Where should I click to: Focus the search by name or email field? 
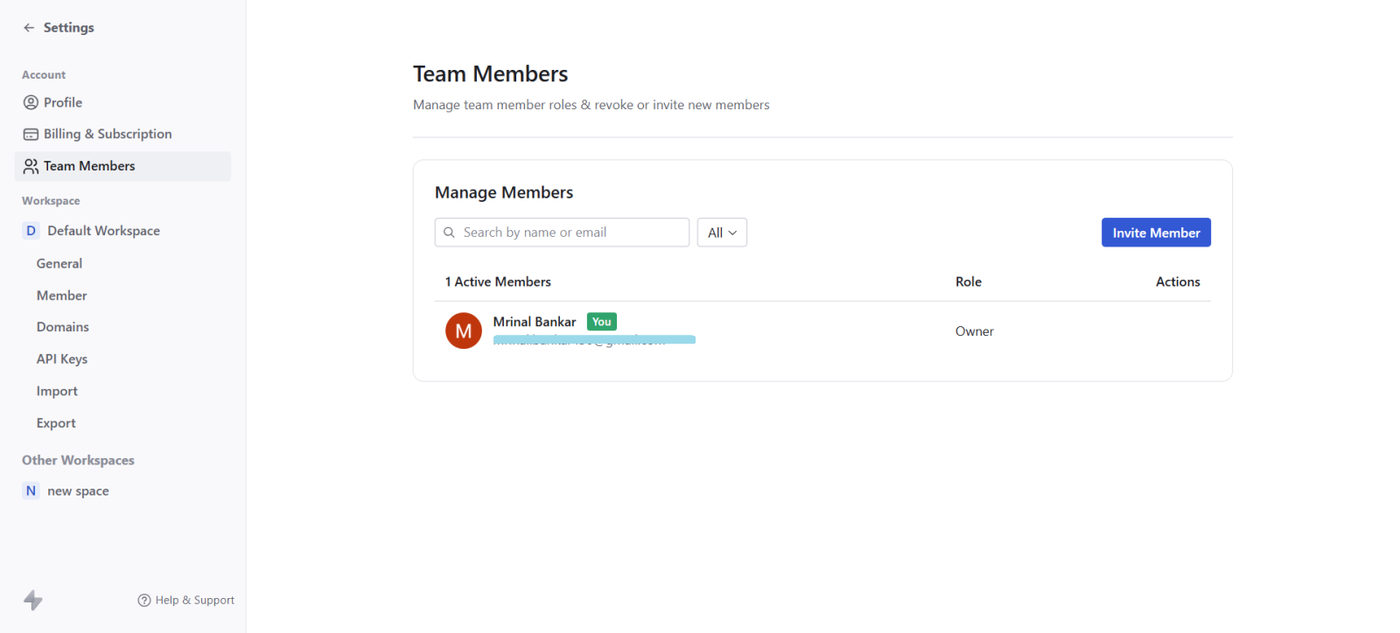pos(572,233)
